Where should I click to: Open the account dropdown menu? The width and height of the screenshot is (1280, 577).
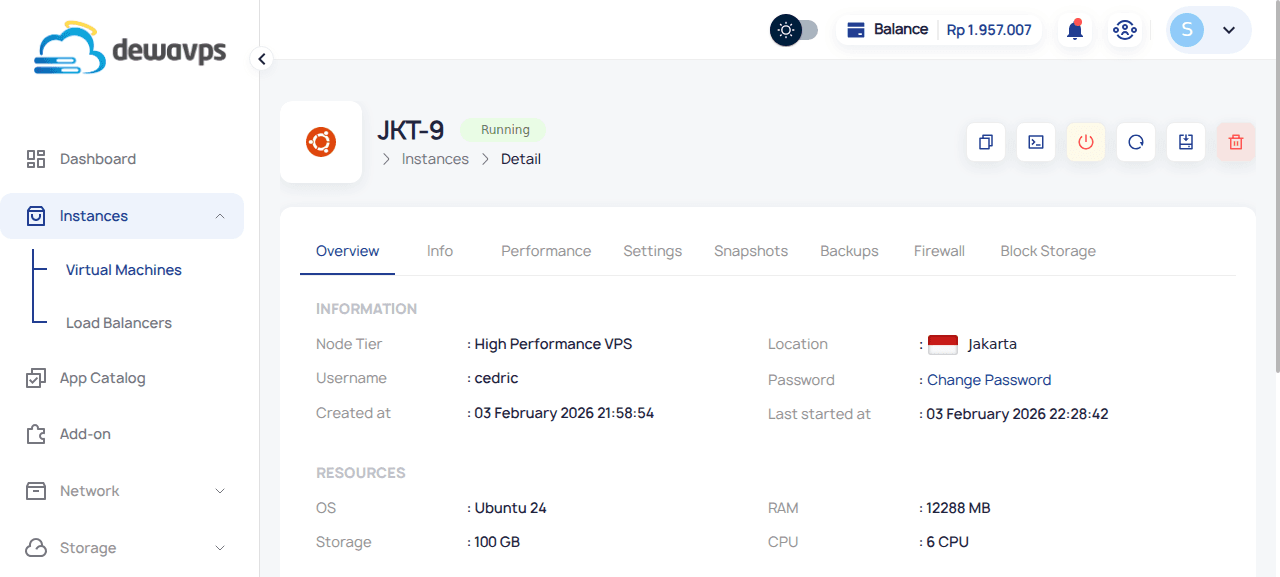[x=1209, y=30]
